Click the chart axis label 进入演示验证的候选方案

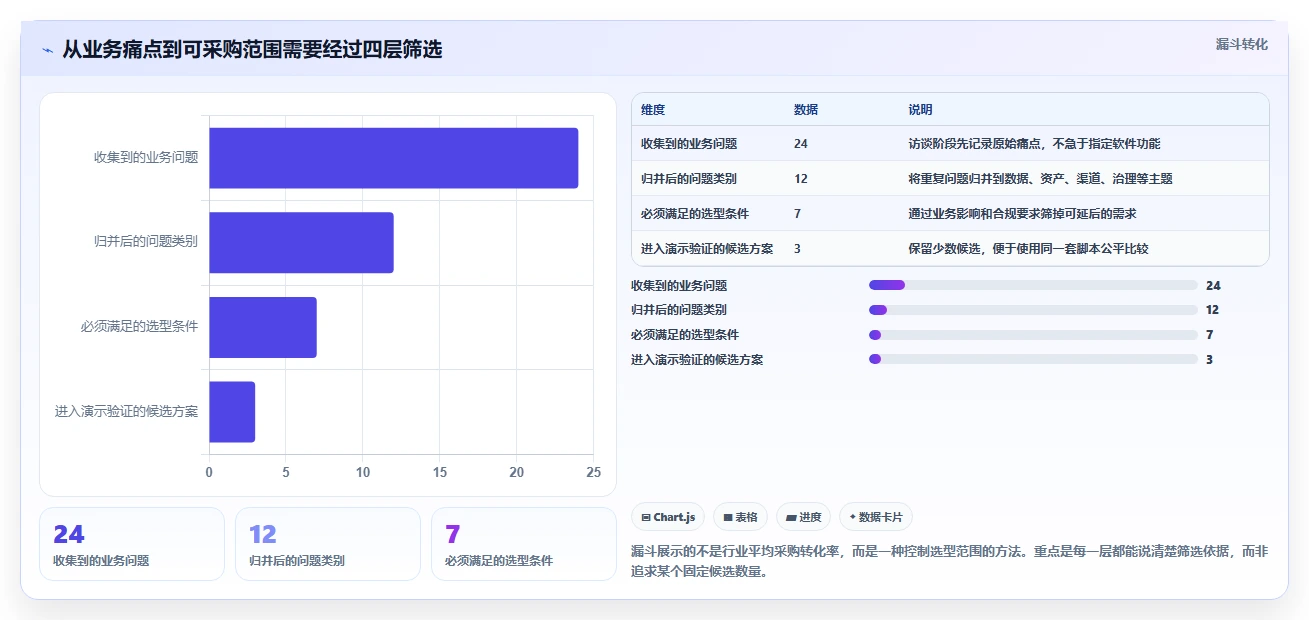pos(127,411)
